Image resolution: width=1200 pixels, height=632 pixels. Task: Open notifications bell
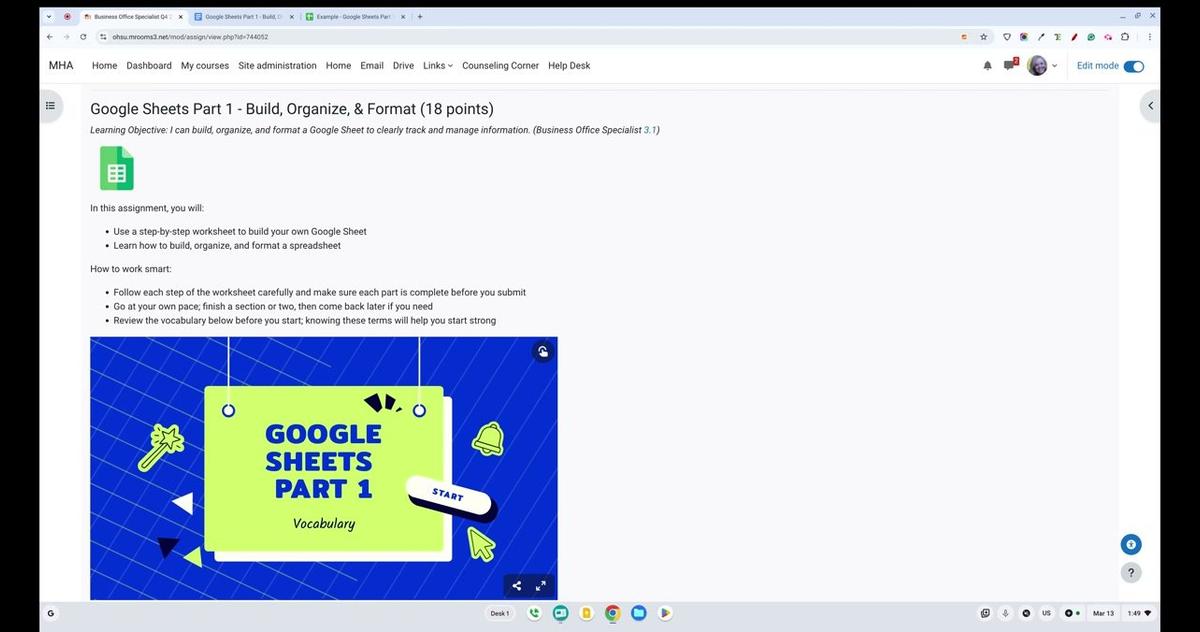point(987,65)
